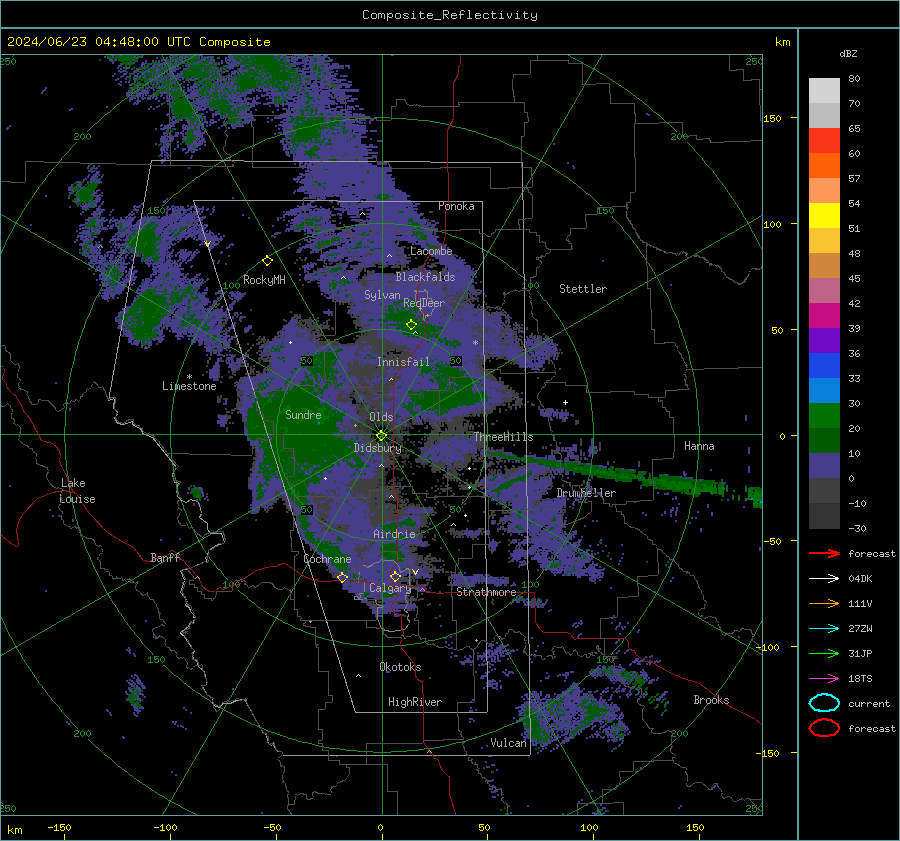Click the Sundre city label
This screenshot has height=841, width=900.
(303, 414)
